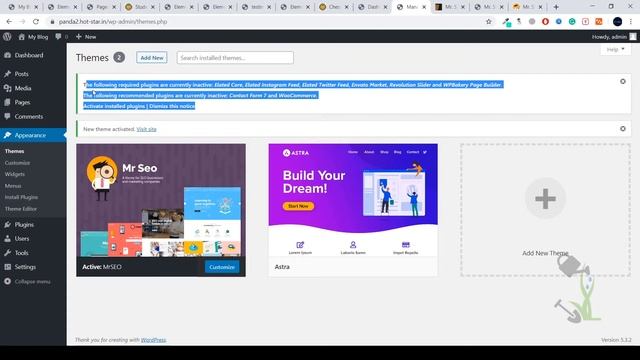Click the Themes count badge
Screen dimensions: 640x360
pyautogui.click(x=119, y=58)
